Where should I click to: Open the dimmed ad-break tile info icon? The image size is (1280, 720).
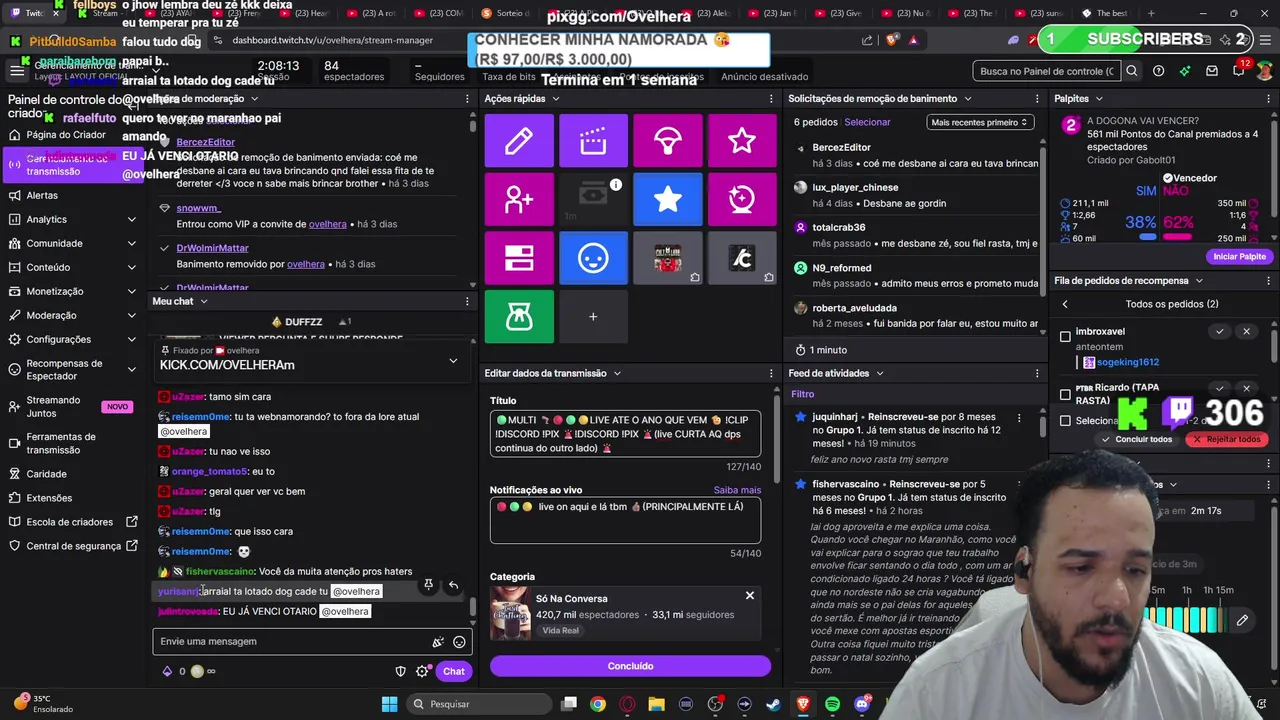pyautogui.click(x=616, y=184)
